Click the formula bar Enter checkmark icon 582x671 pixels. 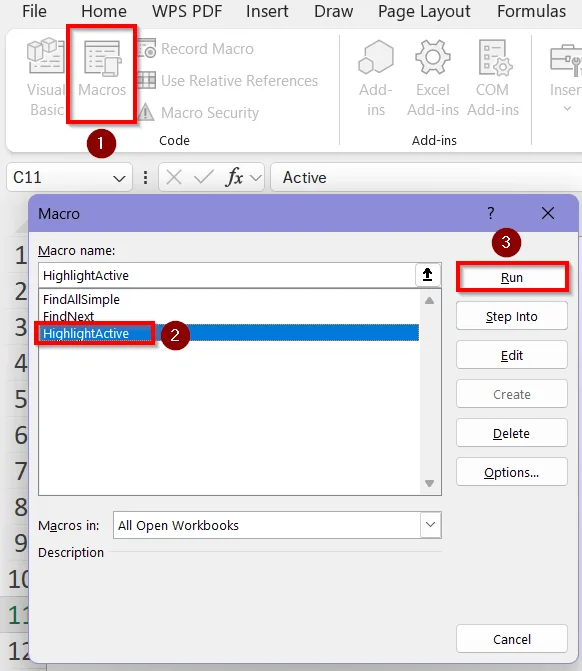point(204,177)
